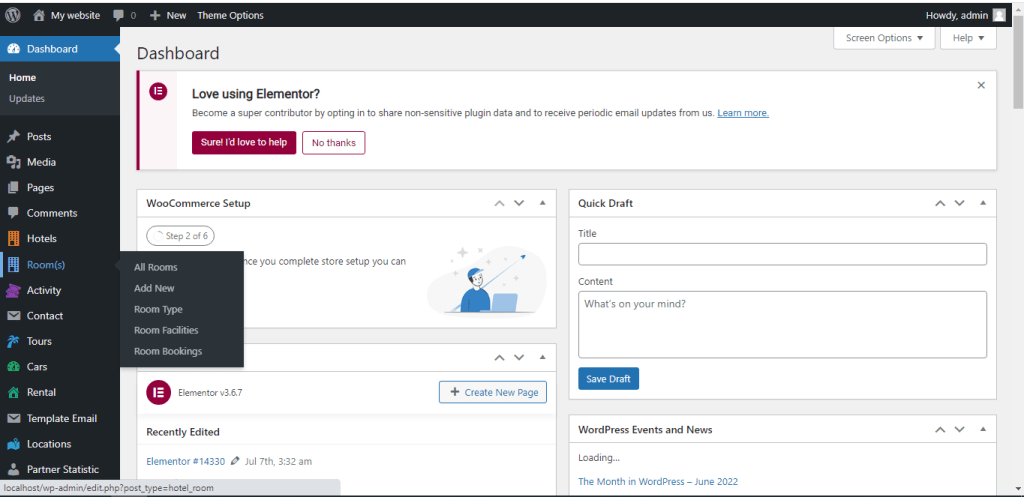Open Theme Options in admin bar
Screen dimensions: 1024x497
(x=231, y=15)
